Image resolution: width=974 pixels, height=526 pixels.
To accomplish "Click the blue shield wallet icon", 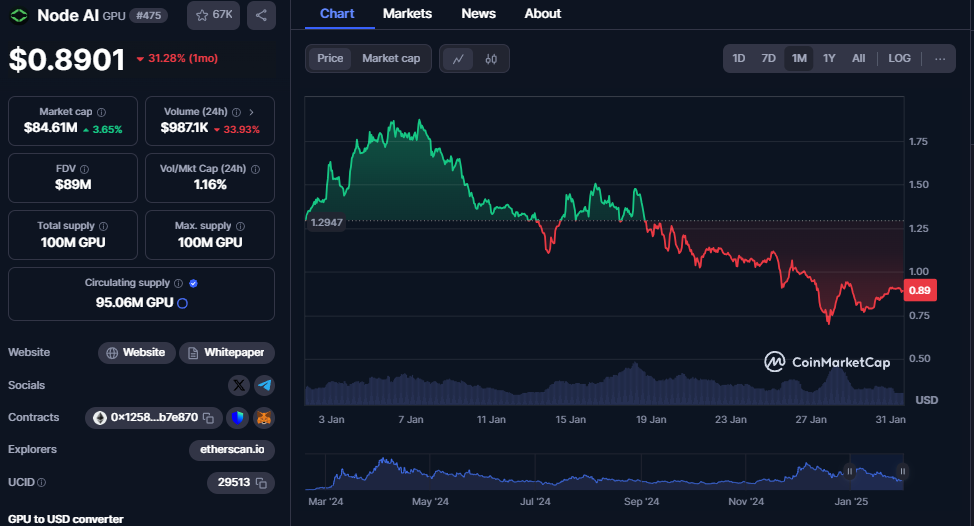I will click(x=237, y=418).
